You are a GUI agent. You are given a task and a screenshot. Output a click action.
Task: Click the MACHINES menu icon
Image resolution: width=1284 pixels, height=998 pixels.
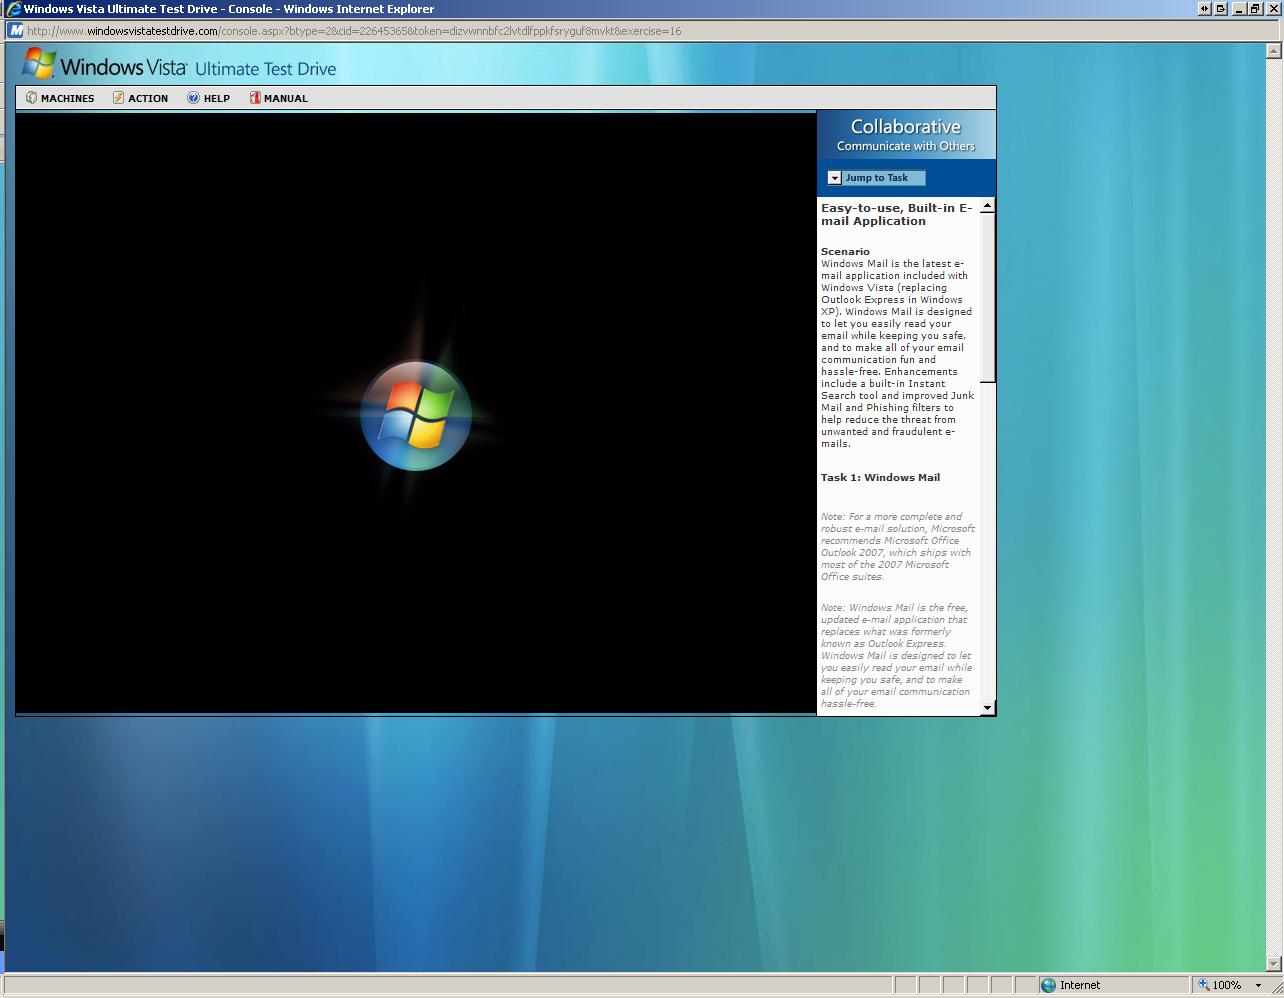pyautogui.click(x=31, y=98)
